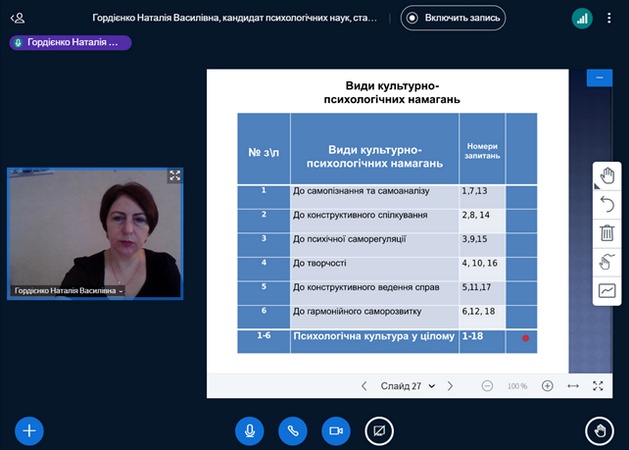Make the presentation fullscreen
The image size is (629, 450).
click(x=598, y=386)
